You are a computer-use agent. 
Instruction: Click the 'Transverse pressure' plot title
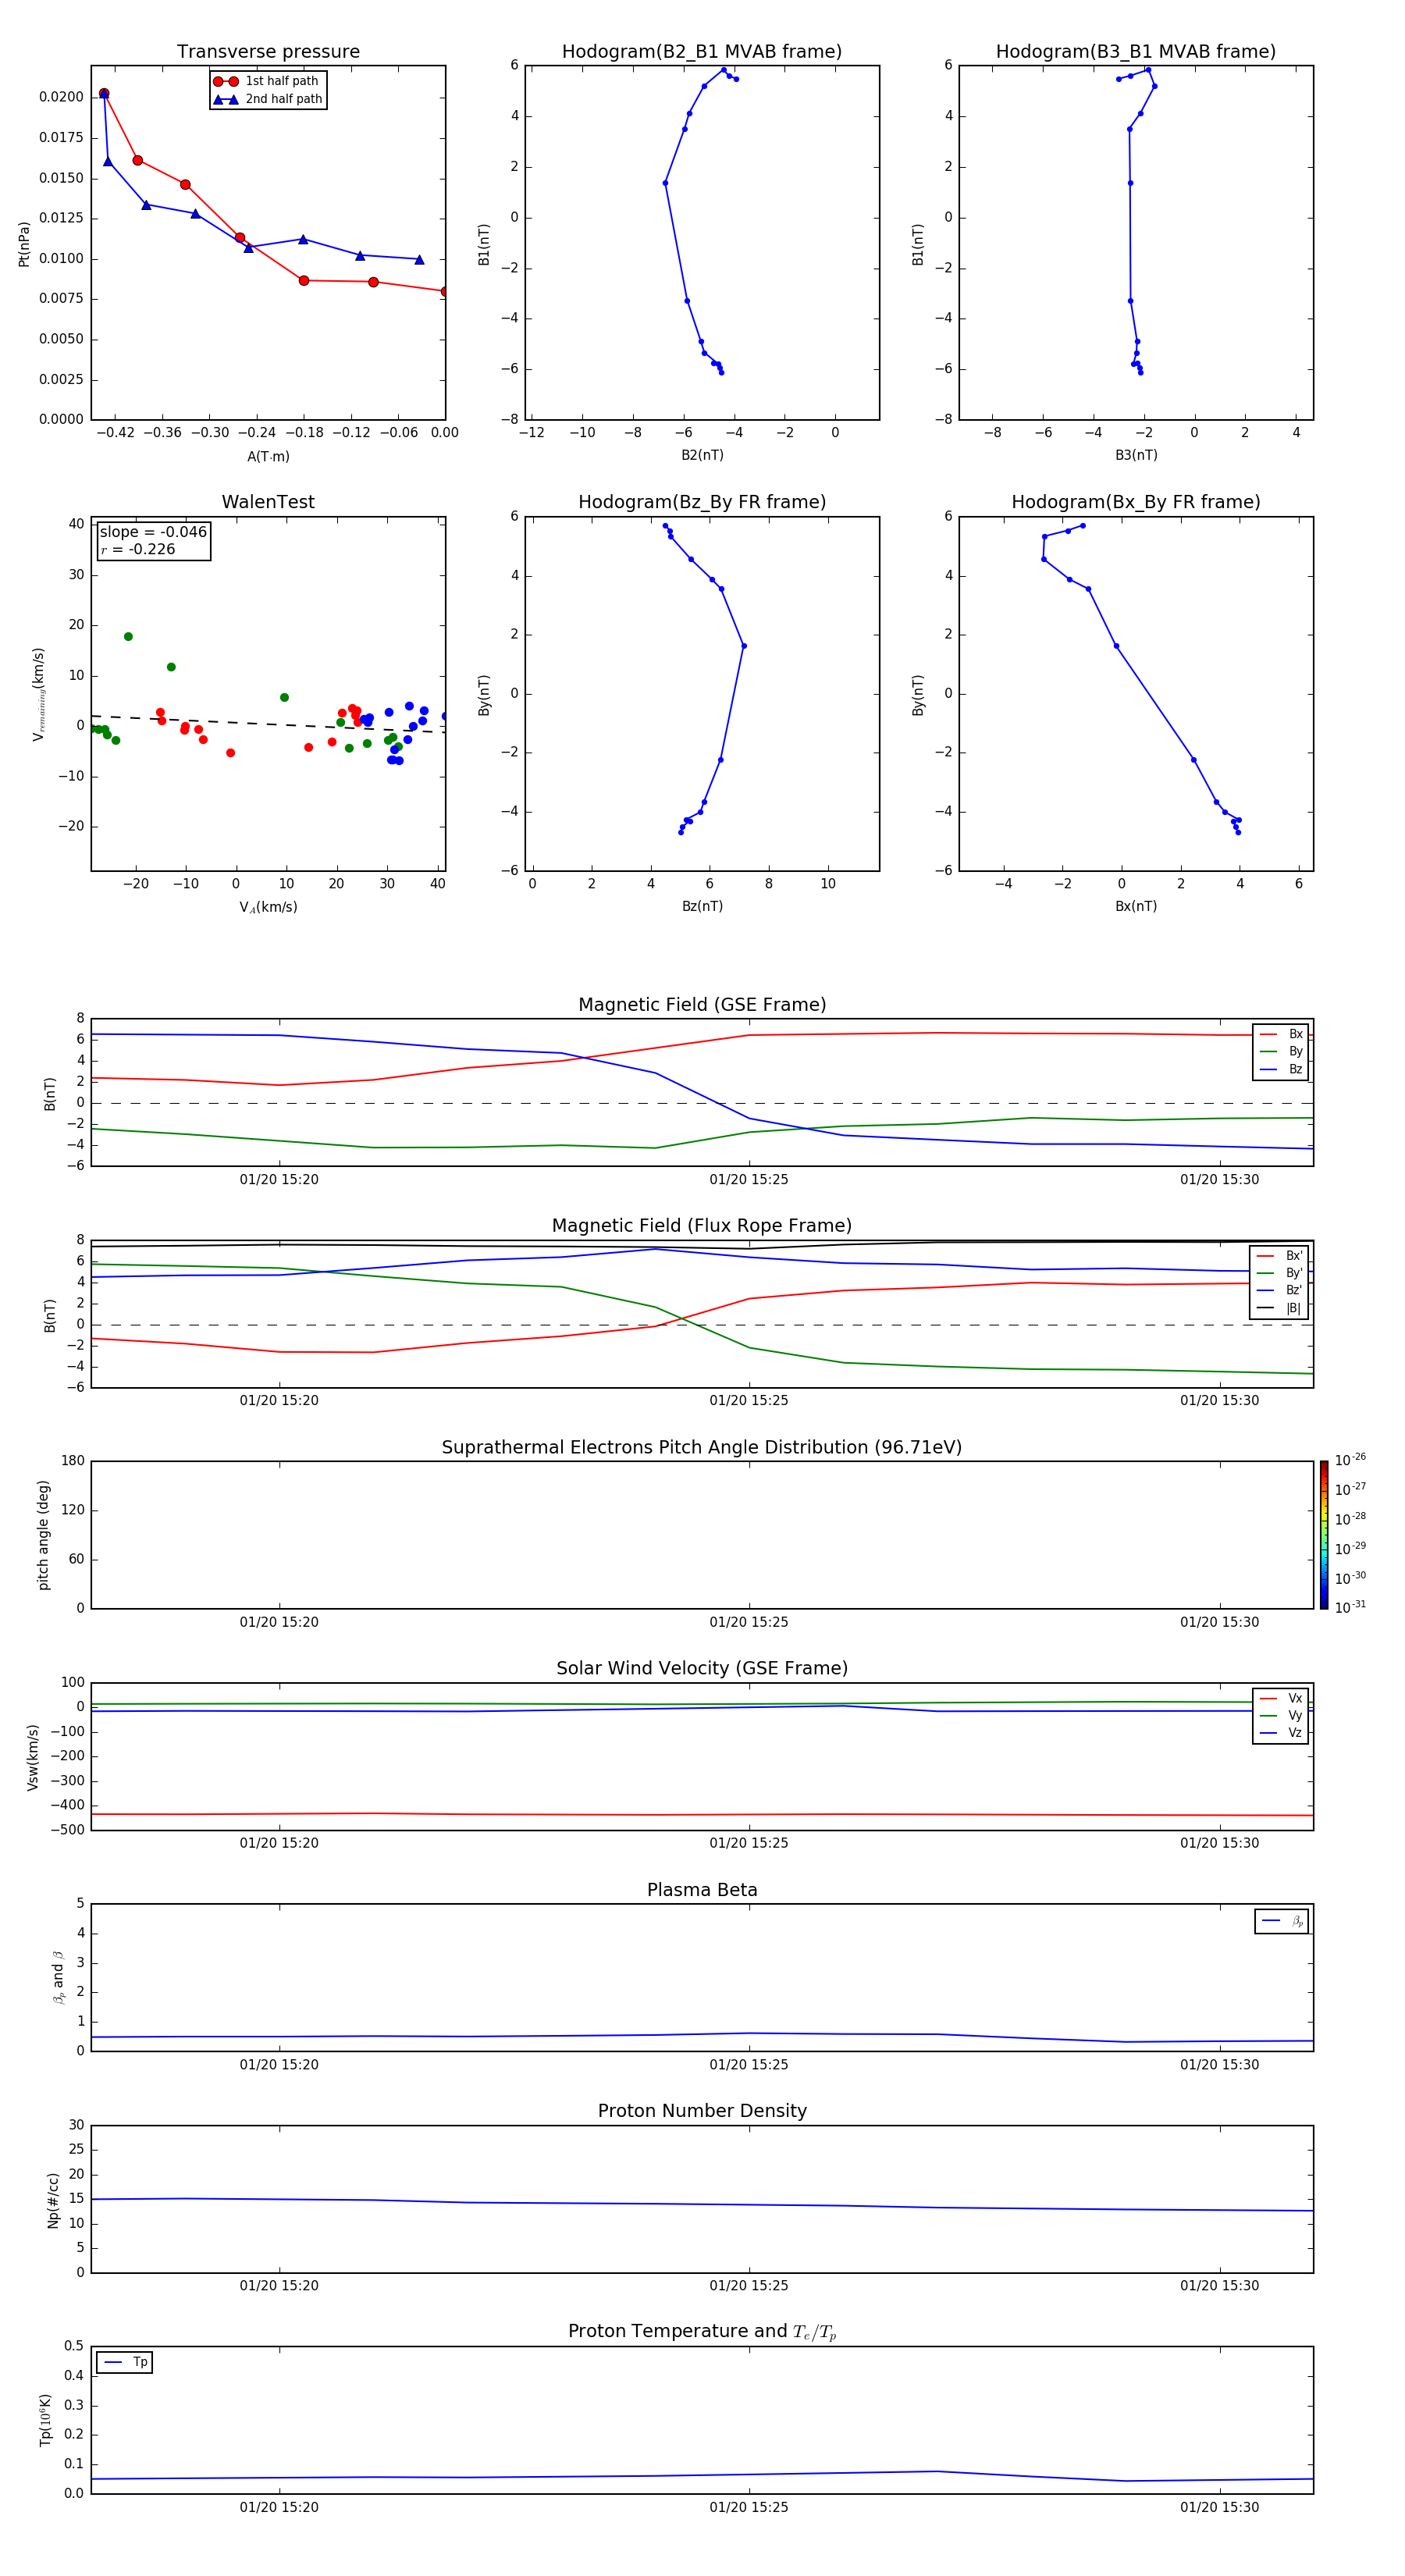point(268,52)
